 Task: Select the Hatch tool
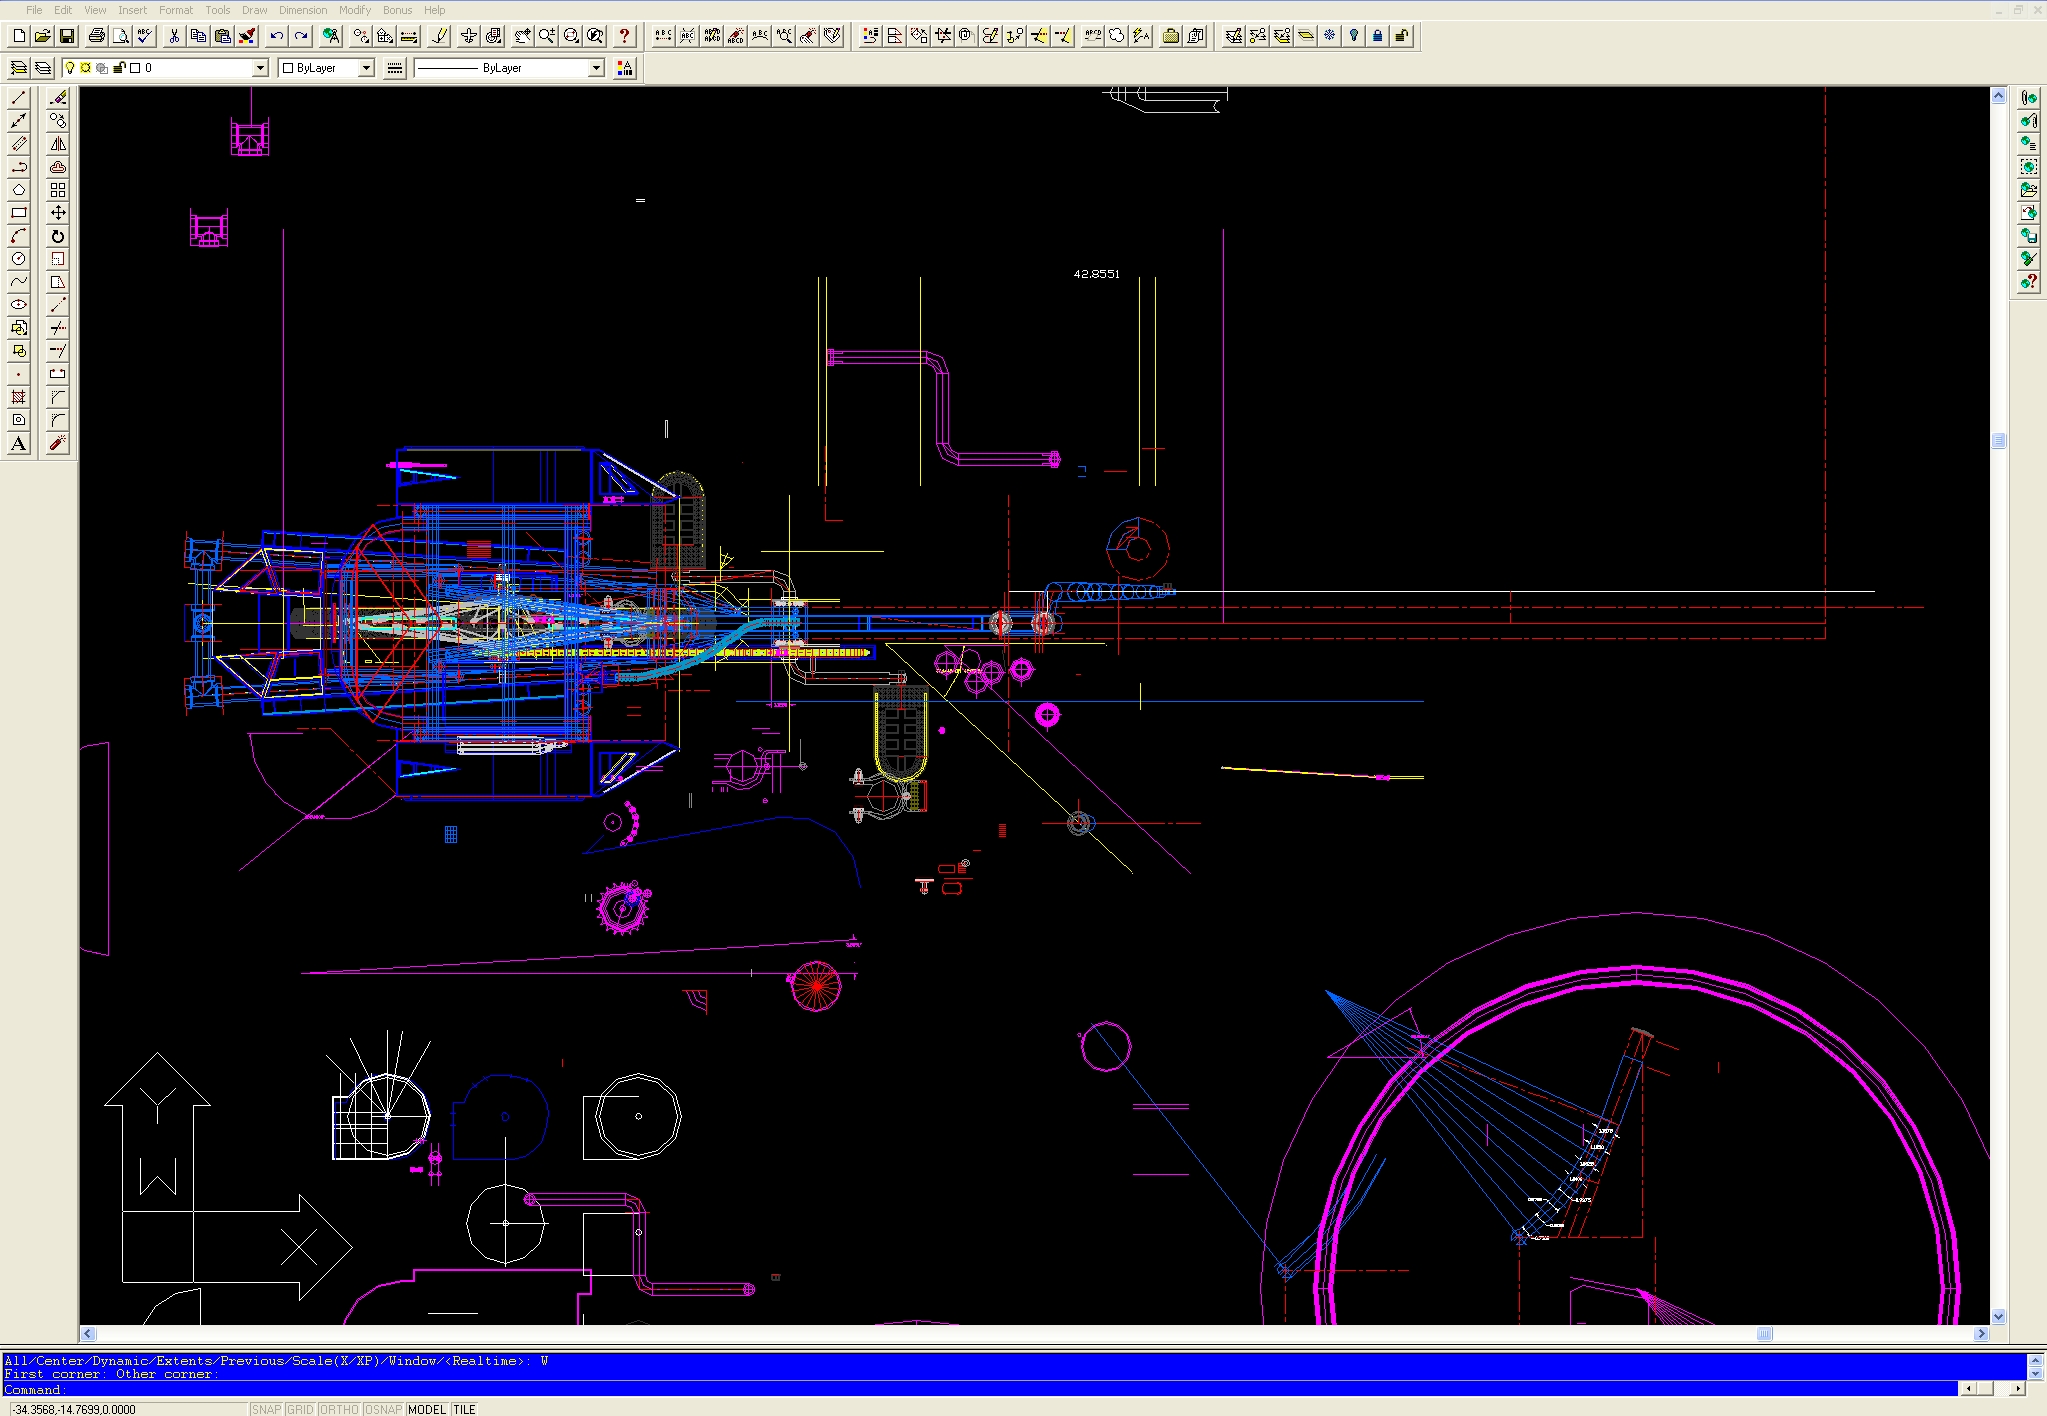[x=18, y=397]
